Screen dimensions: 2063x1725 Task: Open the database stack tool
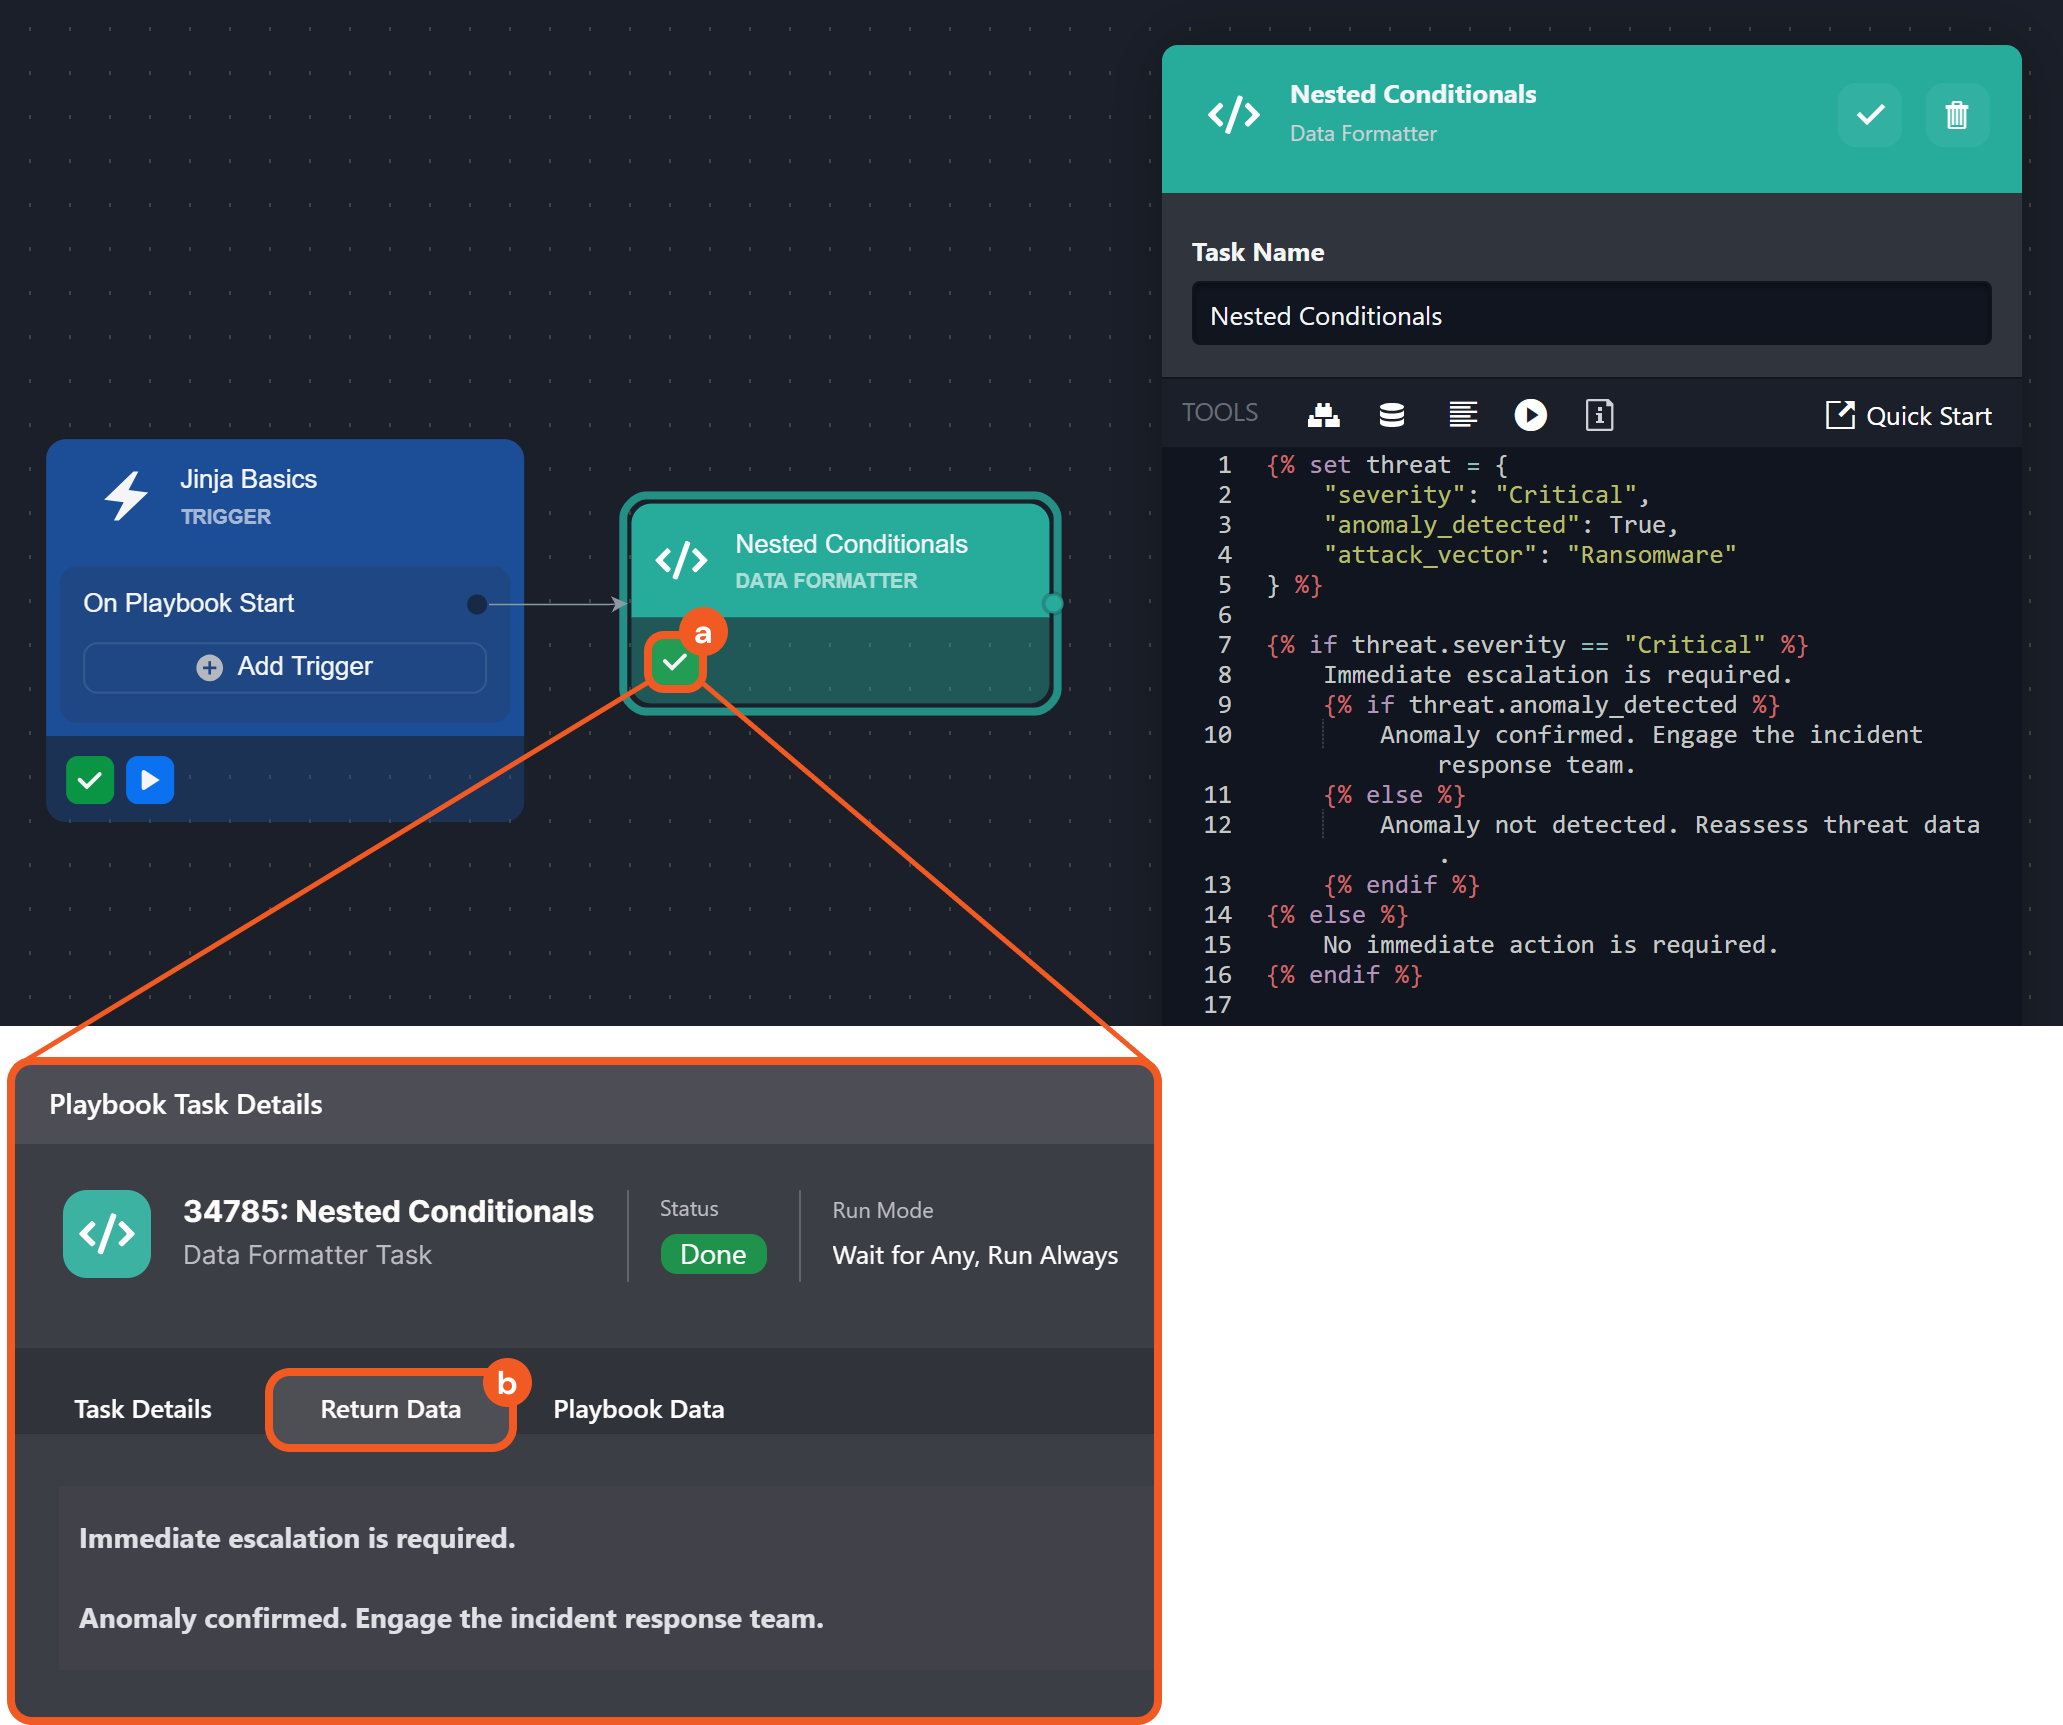point(1391,415)
